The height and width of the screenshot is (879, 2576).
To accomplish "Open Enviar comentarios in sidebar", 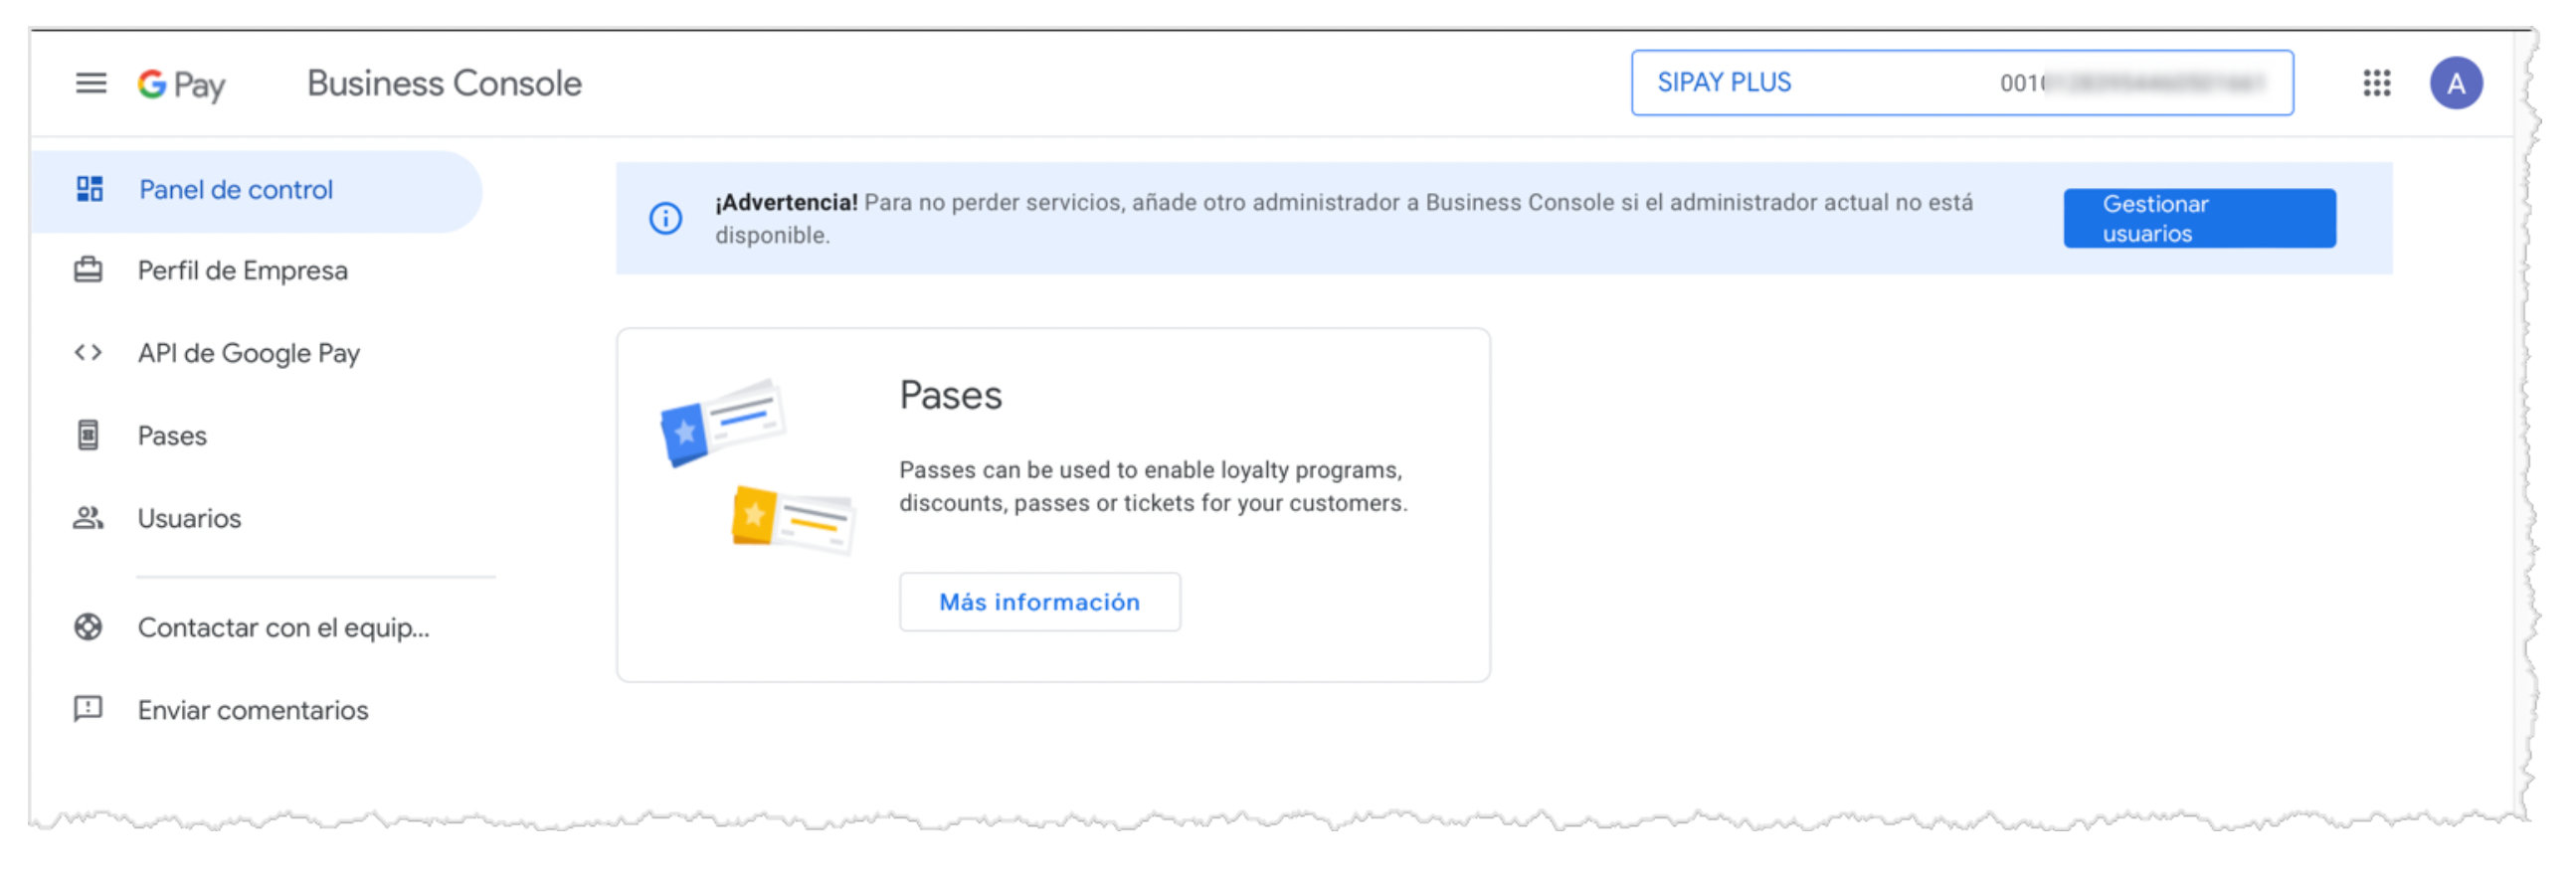I will 253,710.
